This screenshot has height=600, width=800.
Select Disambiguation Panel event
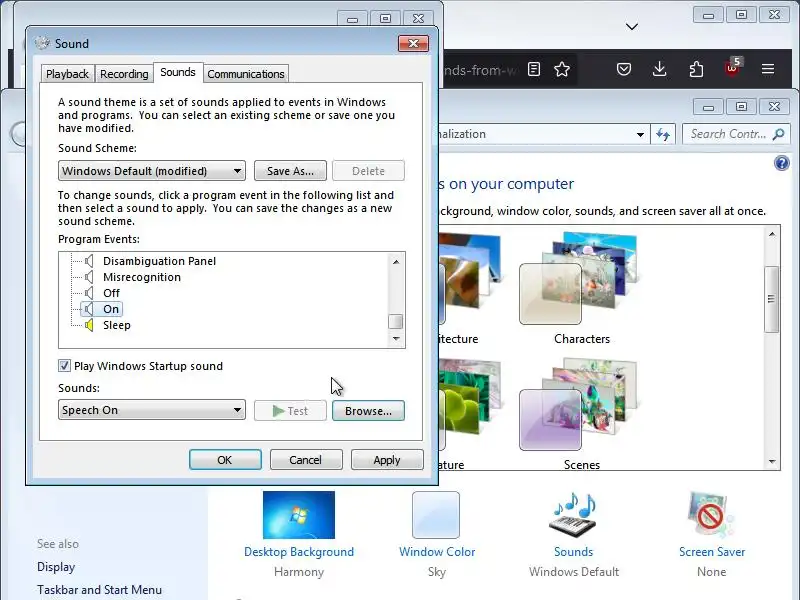click(159, 261)
